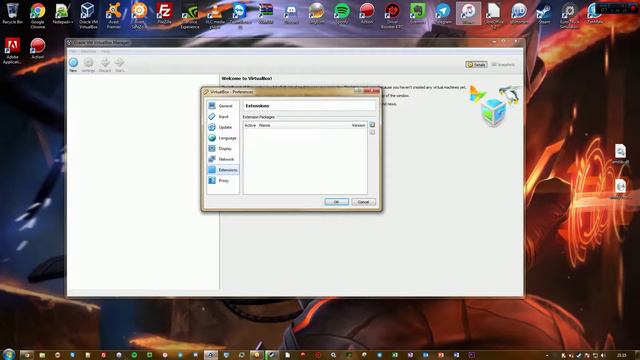This screenshot has width=640, height=360.
Task: Click the Version column header
Action: click(x=358, y=125)
